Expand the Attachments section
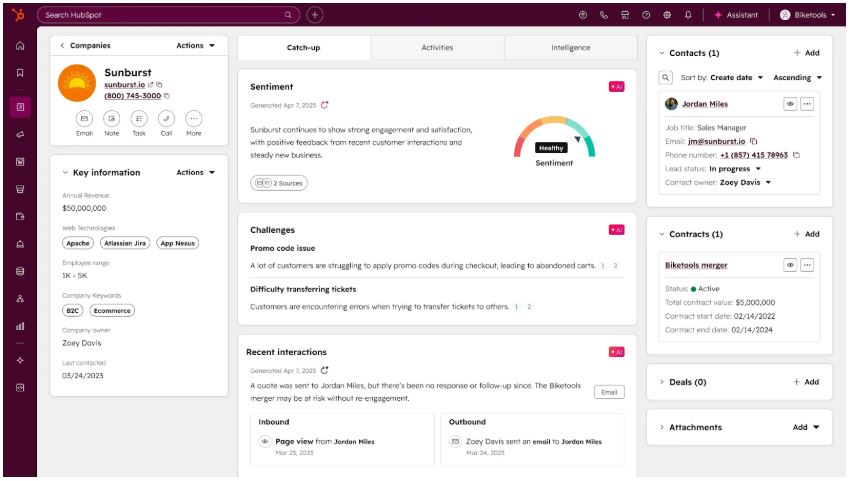The width and height of the screenshot is (851, 481). [x=662, y=427]
